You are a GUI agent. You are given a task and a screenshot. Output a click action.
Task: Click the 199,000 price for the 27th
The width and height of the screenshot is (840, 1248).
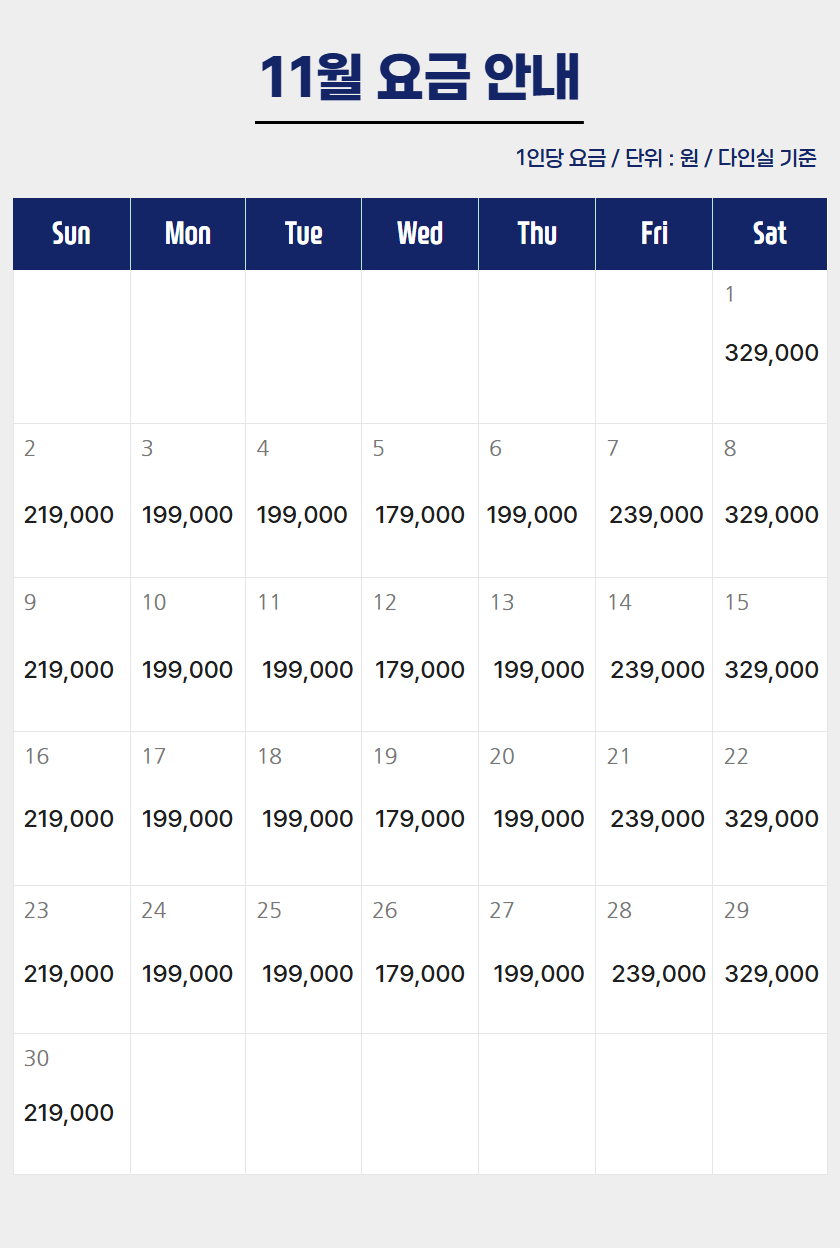(539, 974)
